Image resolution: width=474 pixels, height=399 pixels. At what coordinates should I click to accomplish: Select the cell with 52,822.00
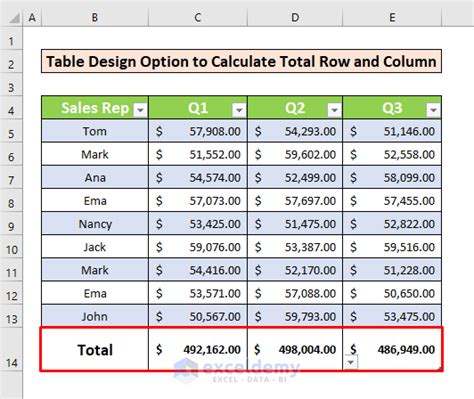coord(392,224)
